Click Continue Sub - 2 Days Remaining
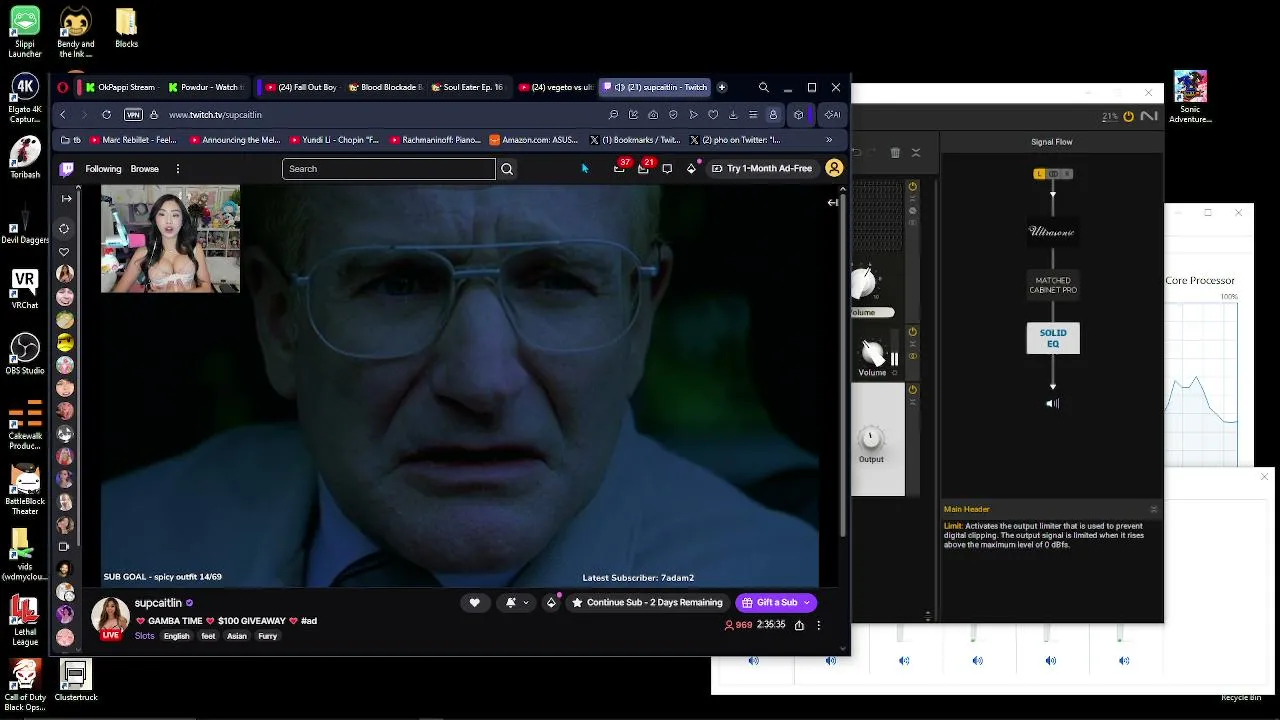 click(x=647, y=602)
